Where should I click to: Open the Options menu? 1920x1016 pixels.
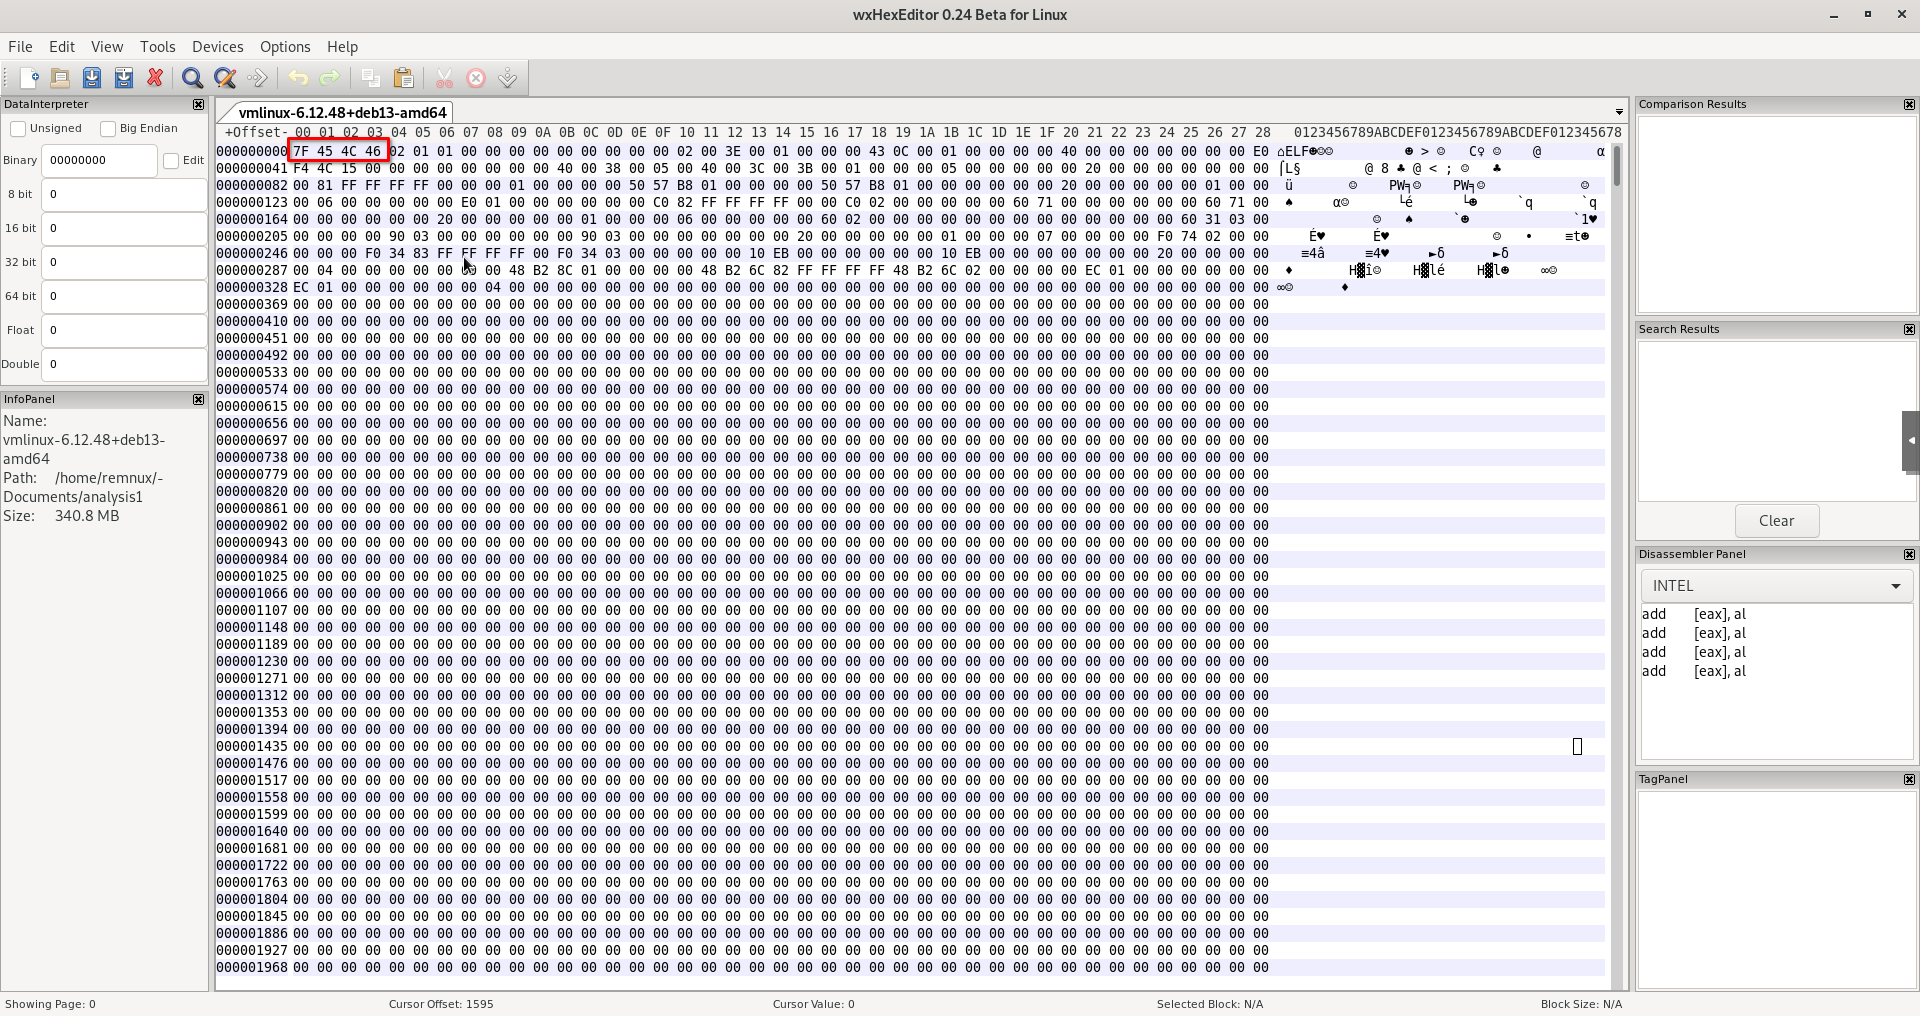click(x=285, y=47)
